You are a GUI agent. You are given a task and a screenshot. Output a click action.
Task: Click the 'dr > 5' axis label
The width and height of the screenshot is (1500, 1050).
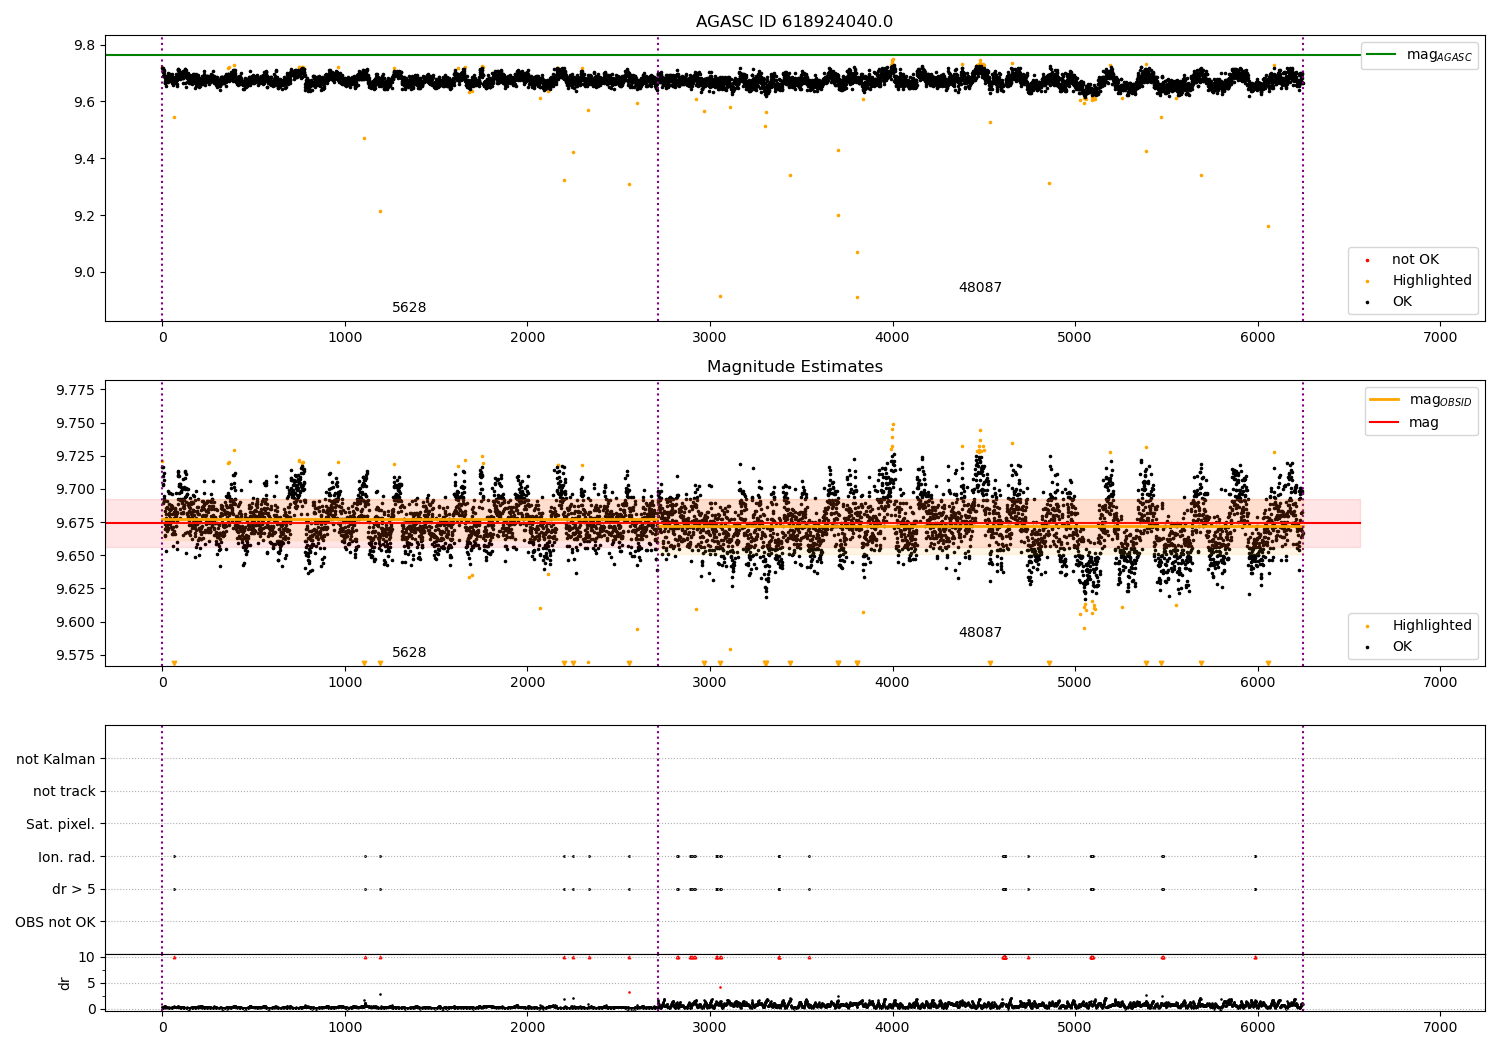pyautogui.click(x=74, y=890)
